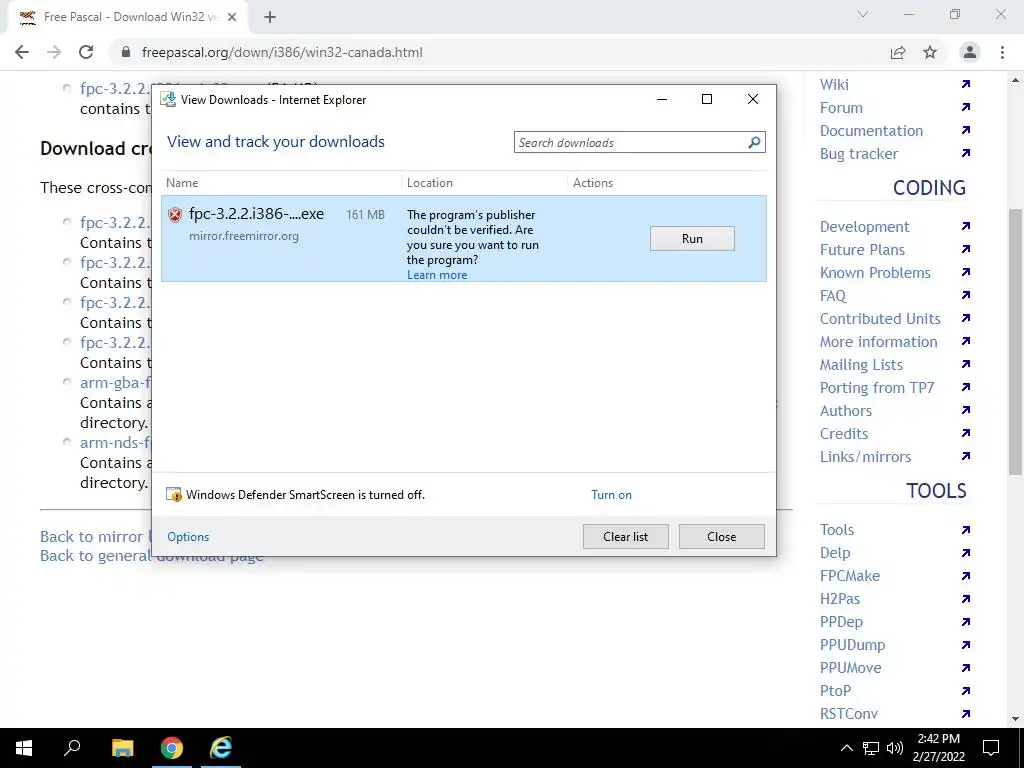This screenshot has width=1024, height=768.
Task: Open File Explorer from taskbar
Action: coord(122,748)
